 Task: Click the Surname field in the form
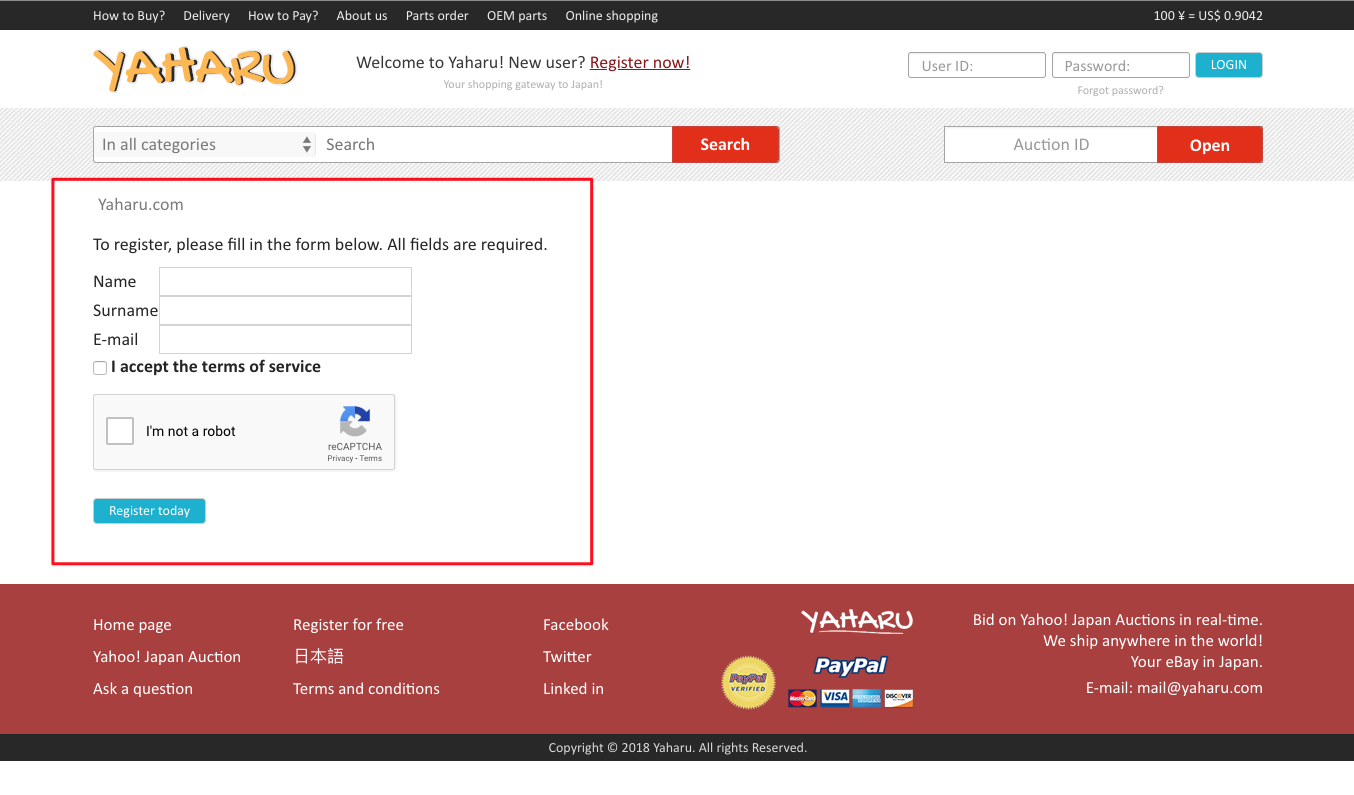(x=285, y=310)
